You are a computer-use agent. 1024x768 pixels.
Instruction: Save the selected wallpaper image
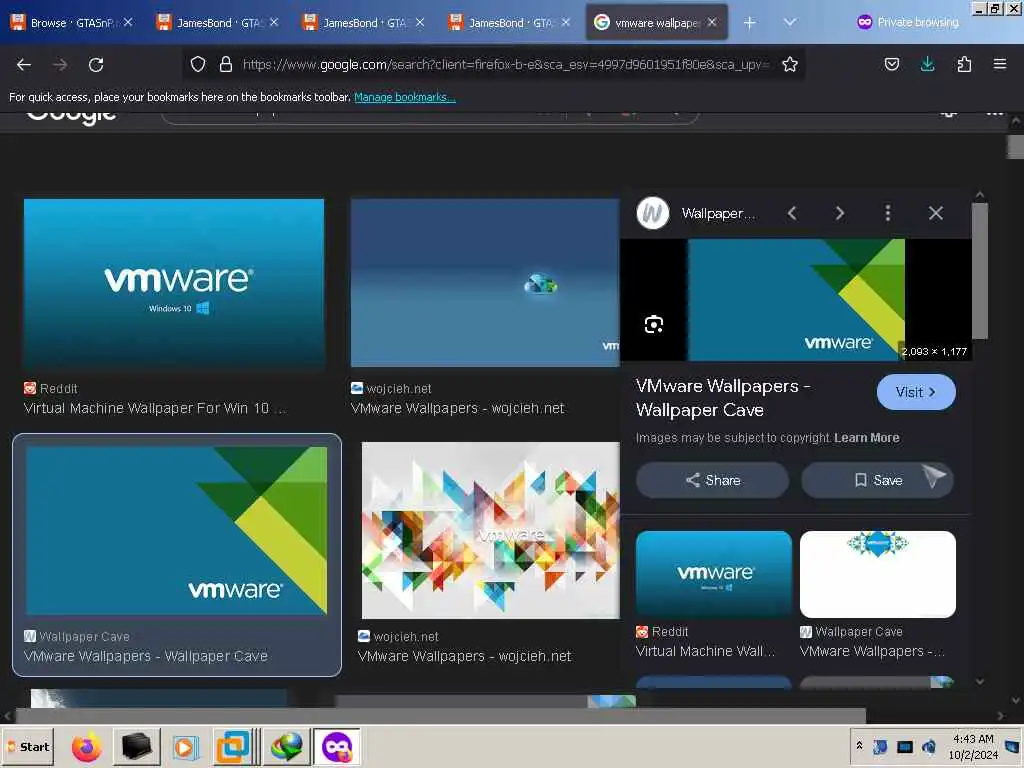pyautogui.click(x=877, y=480)
